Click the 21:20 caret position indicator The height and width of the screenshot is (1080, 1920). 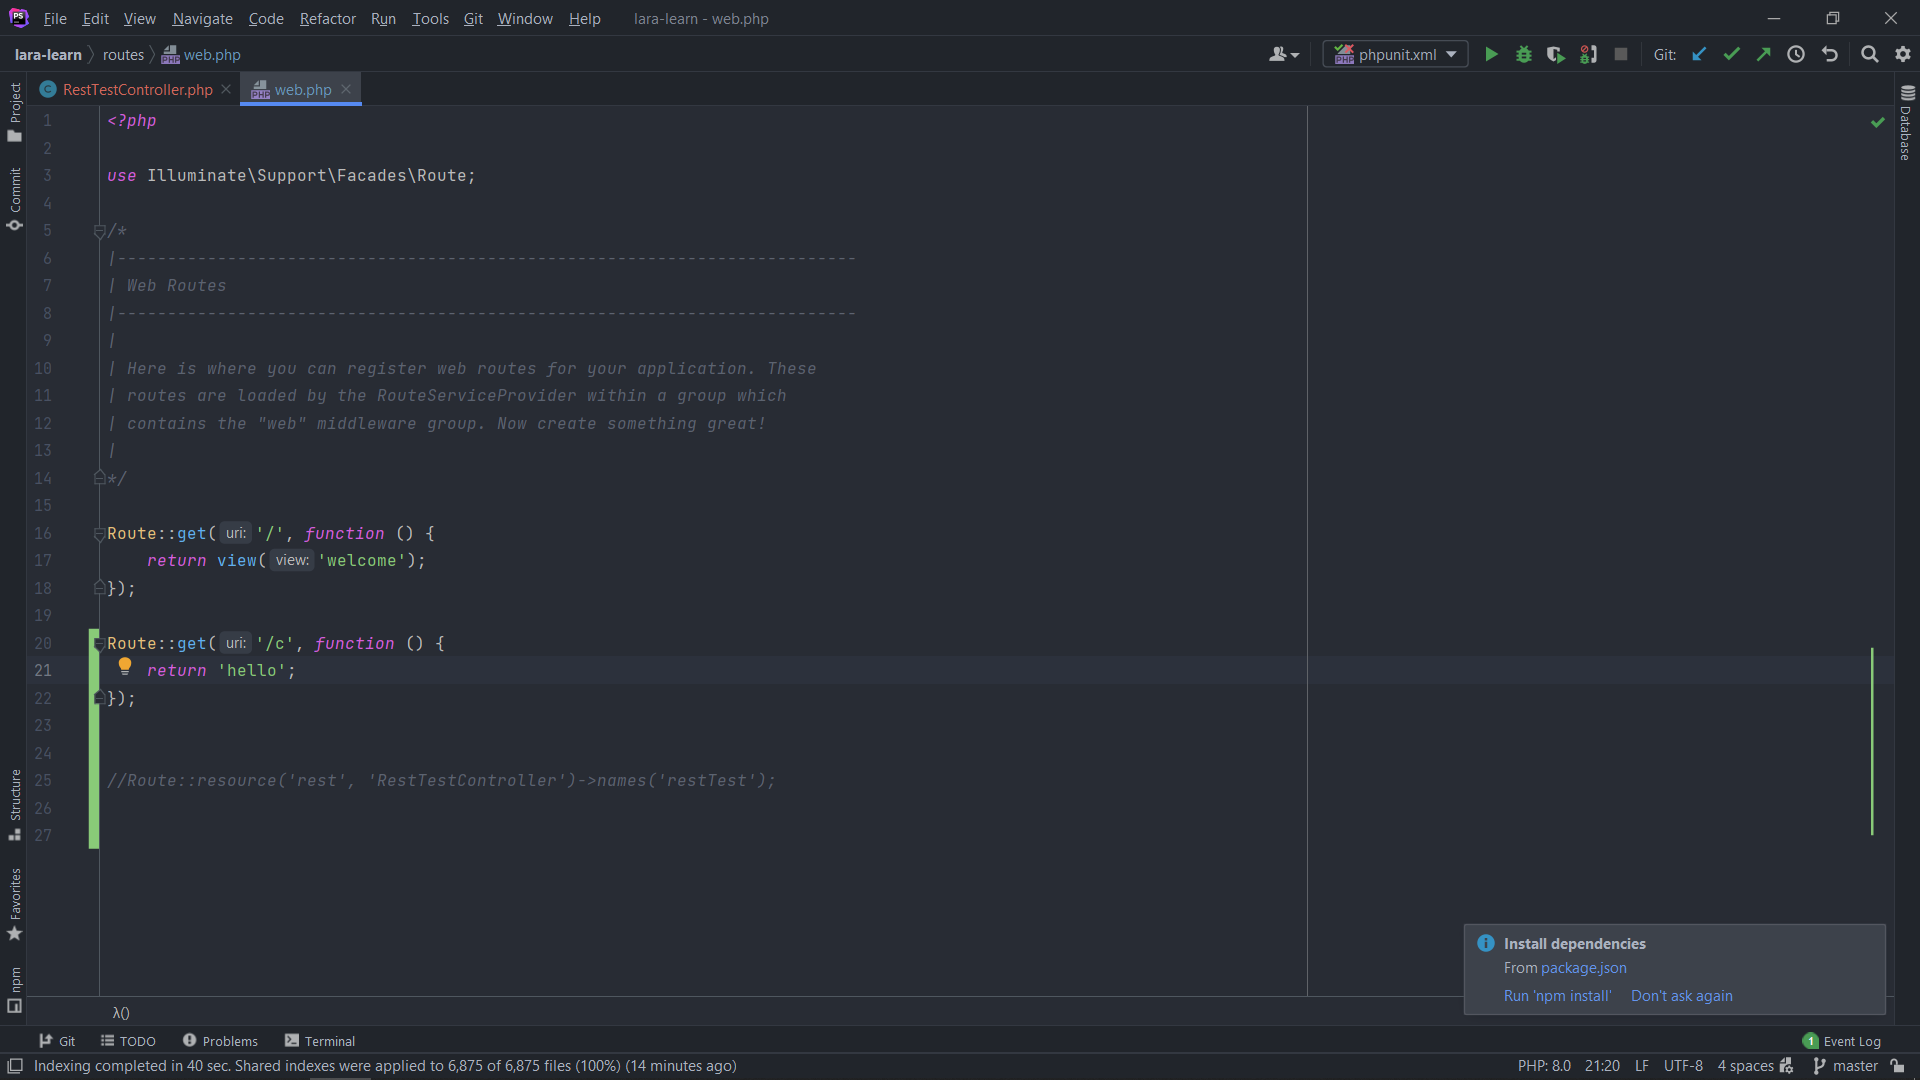coord(1601,1066)
